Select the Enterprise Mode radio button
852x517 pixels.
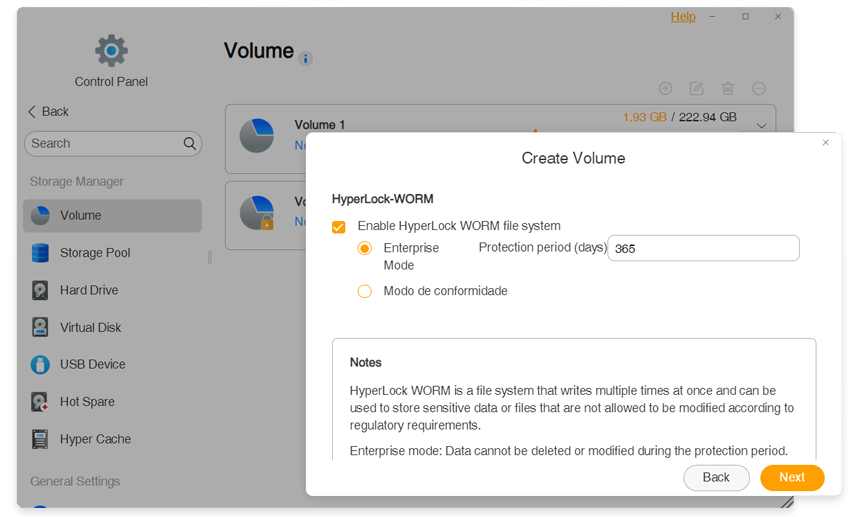click(365, 248)
